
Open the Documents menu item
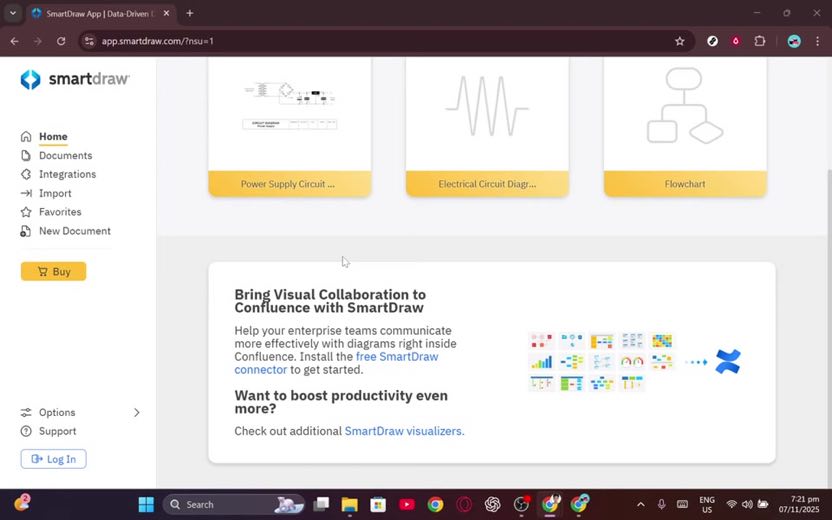tap(65, 155)
